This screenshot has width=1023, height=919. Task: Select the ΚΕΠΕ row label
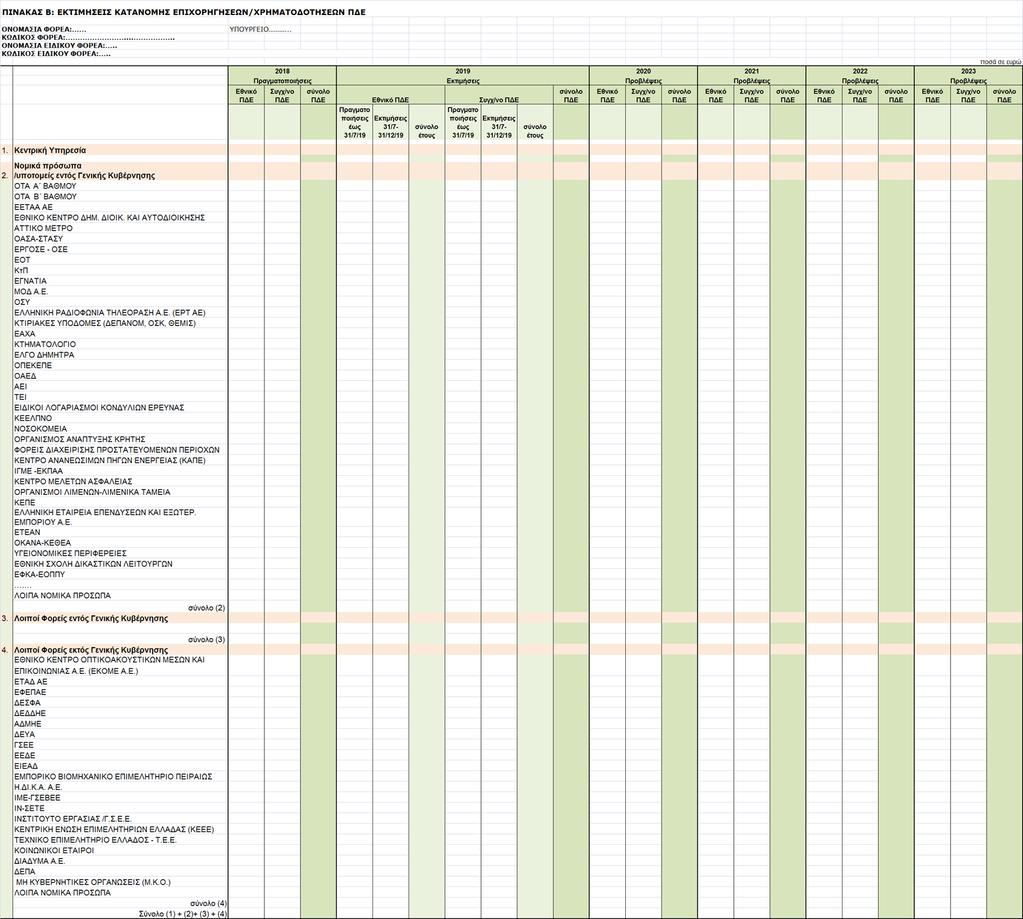25,503
